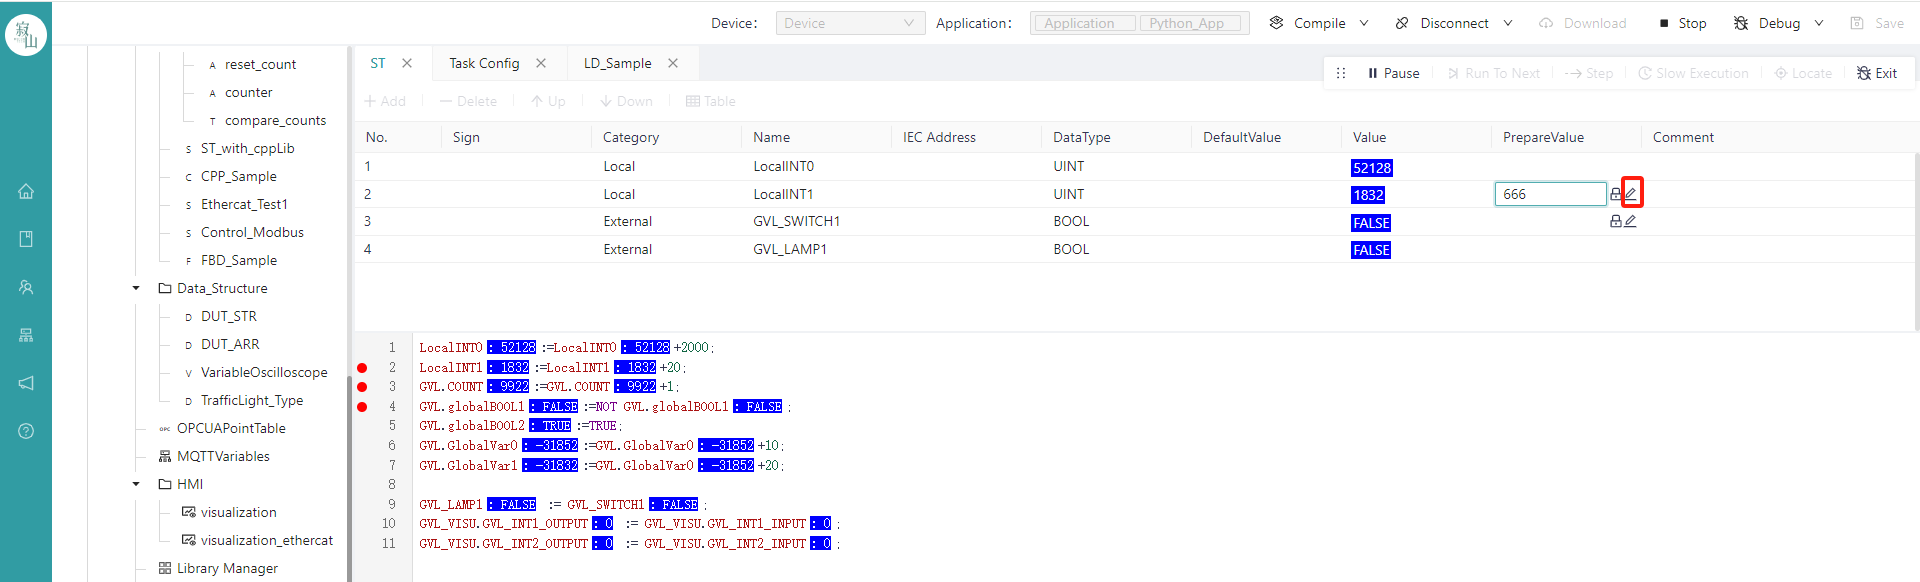Click the visualization_ethercat screen icon
1920x582 pixels.
click(x=189, y=540)
